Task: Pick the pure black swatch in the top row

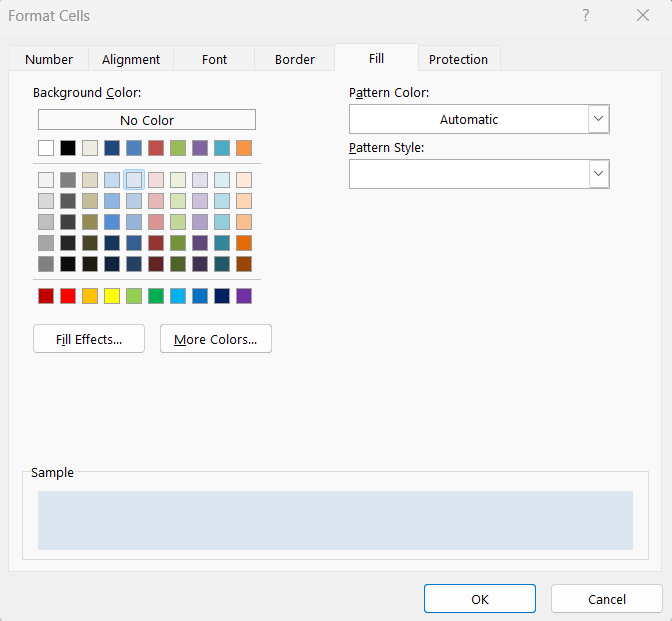Action: tap(68, 148)
